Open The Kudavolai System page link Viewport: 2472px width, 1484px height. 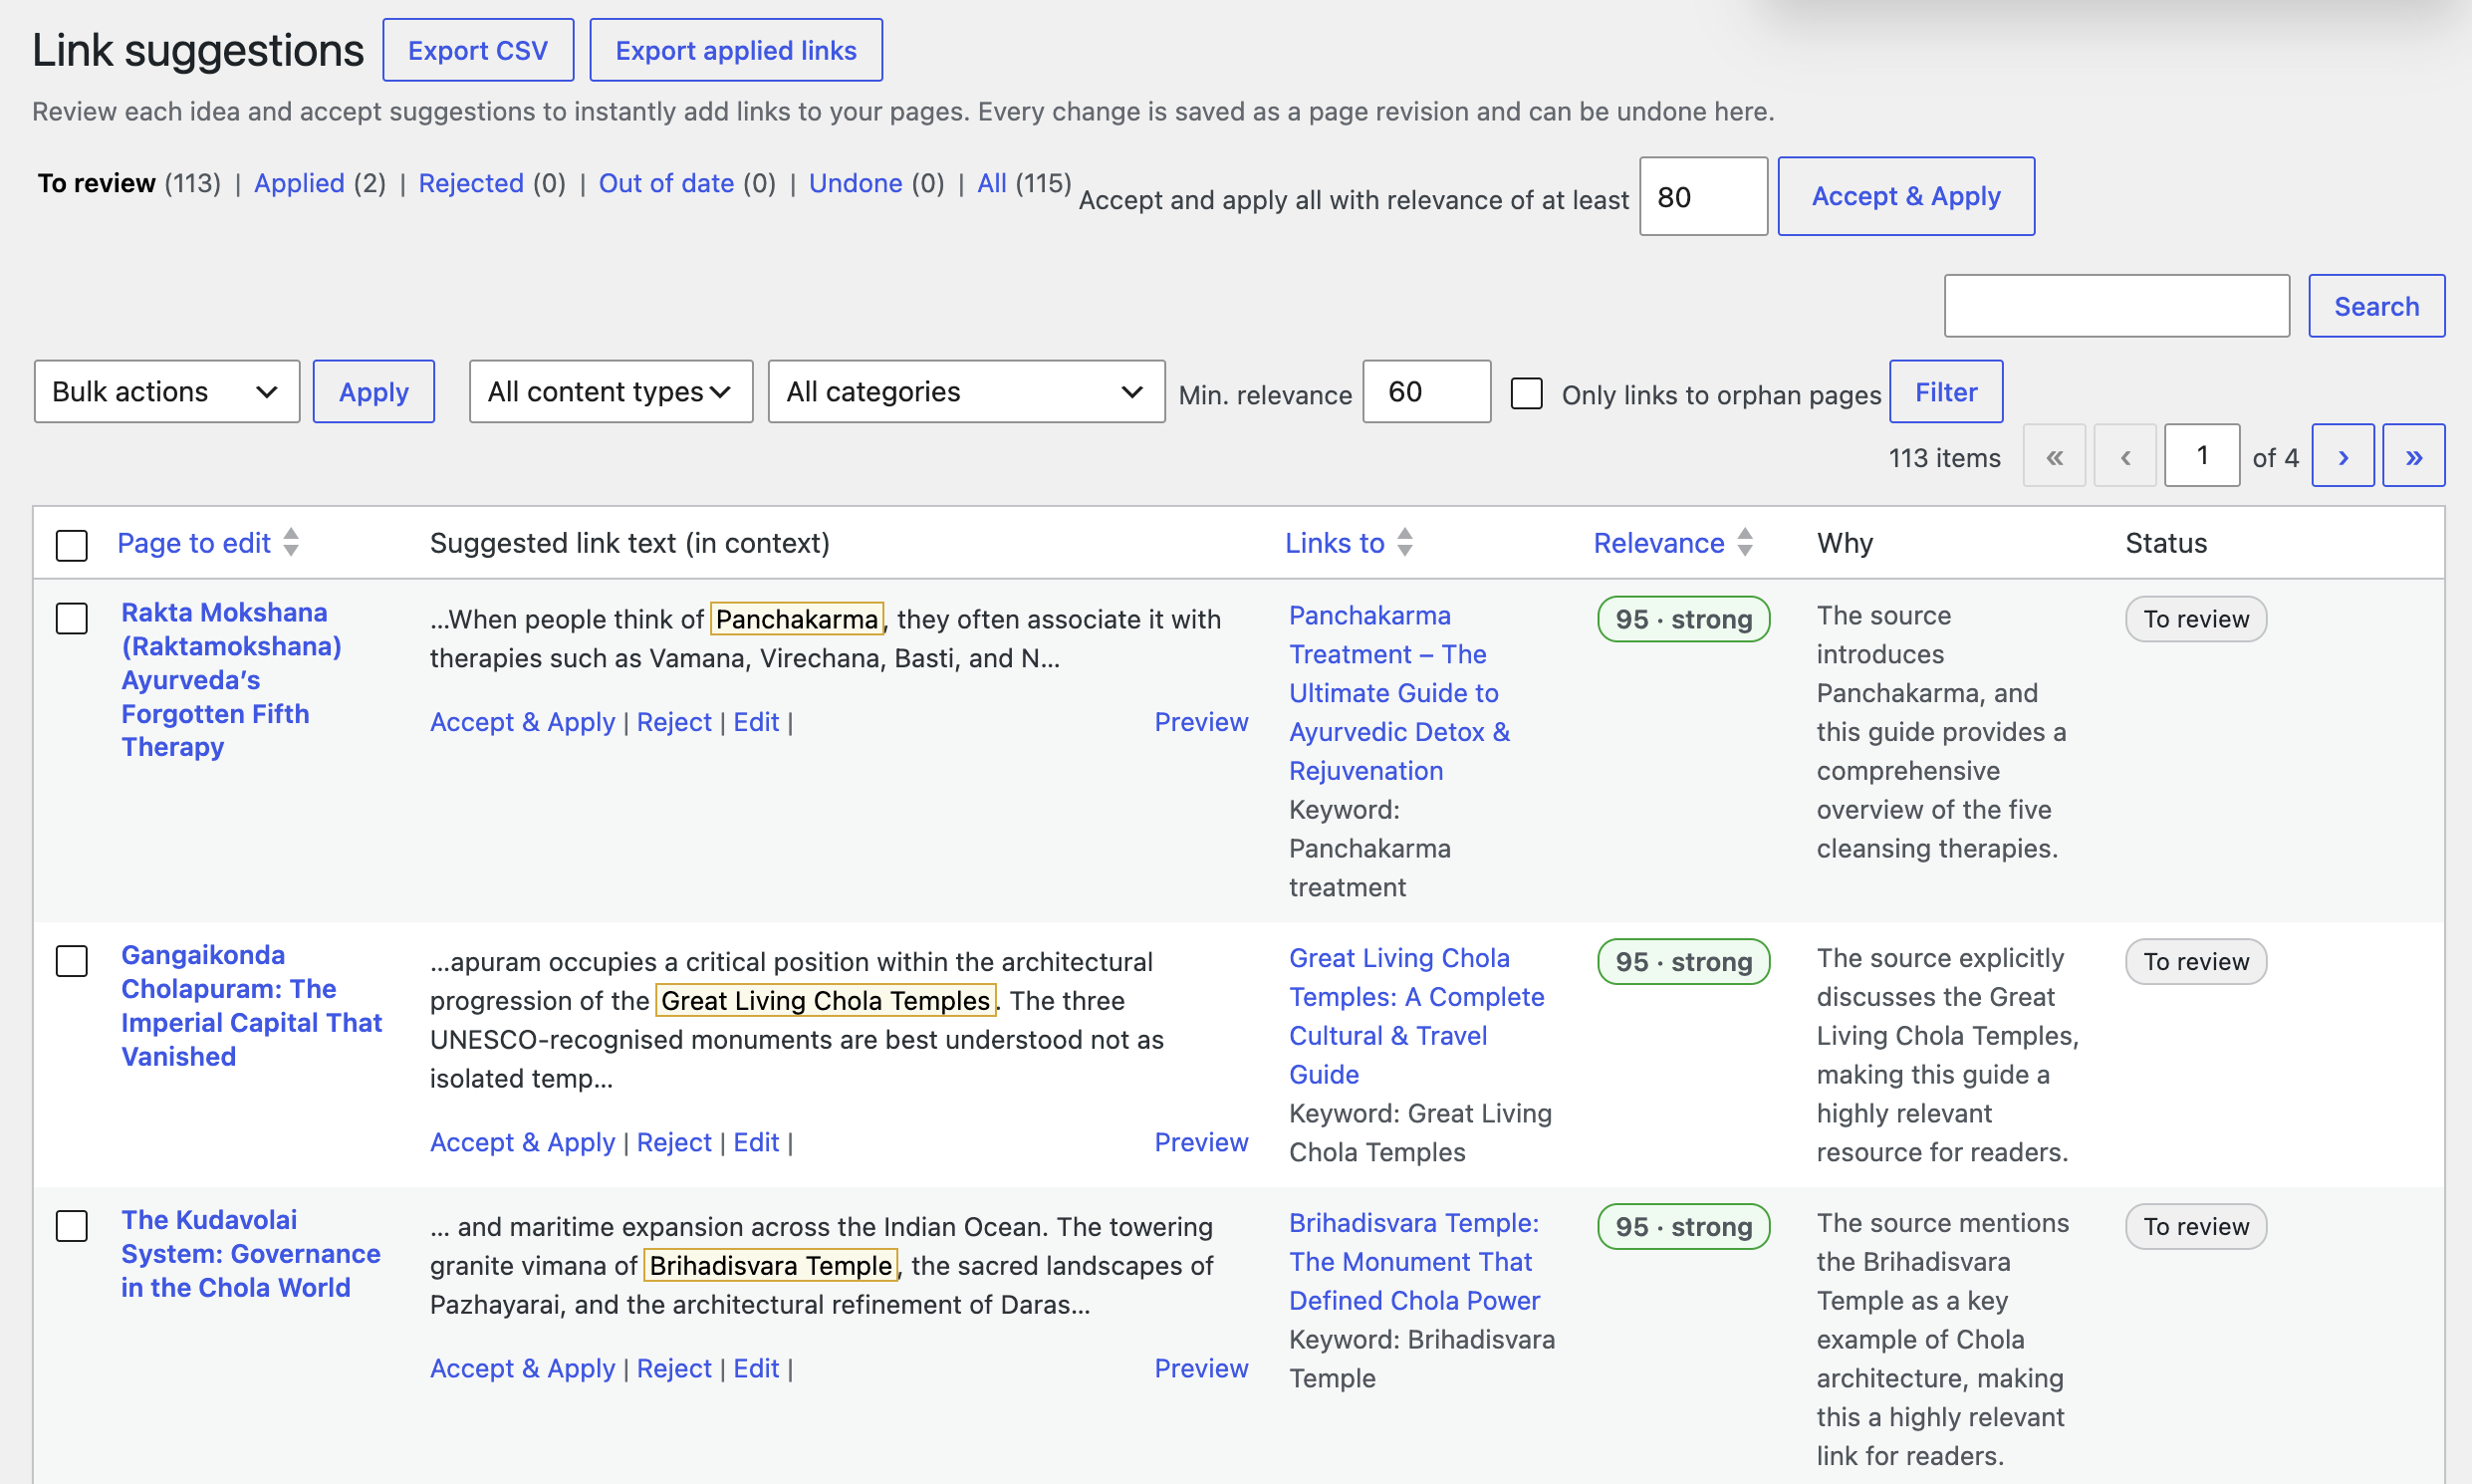point(250,1253)
